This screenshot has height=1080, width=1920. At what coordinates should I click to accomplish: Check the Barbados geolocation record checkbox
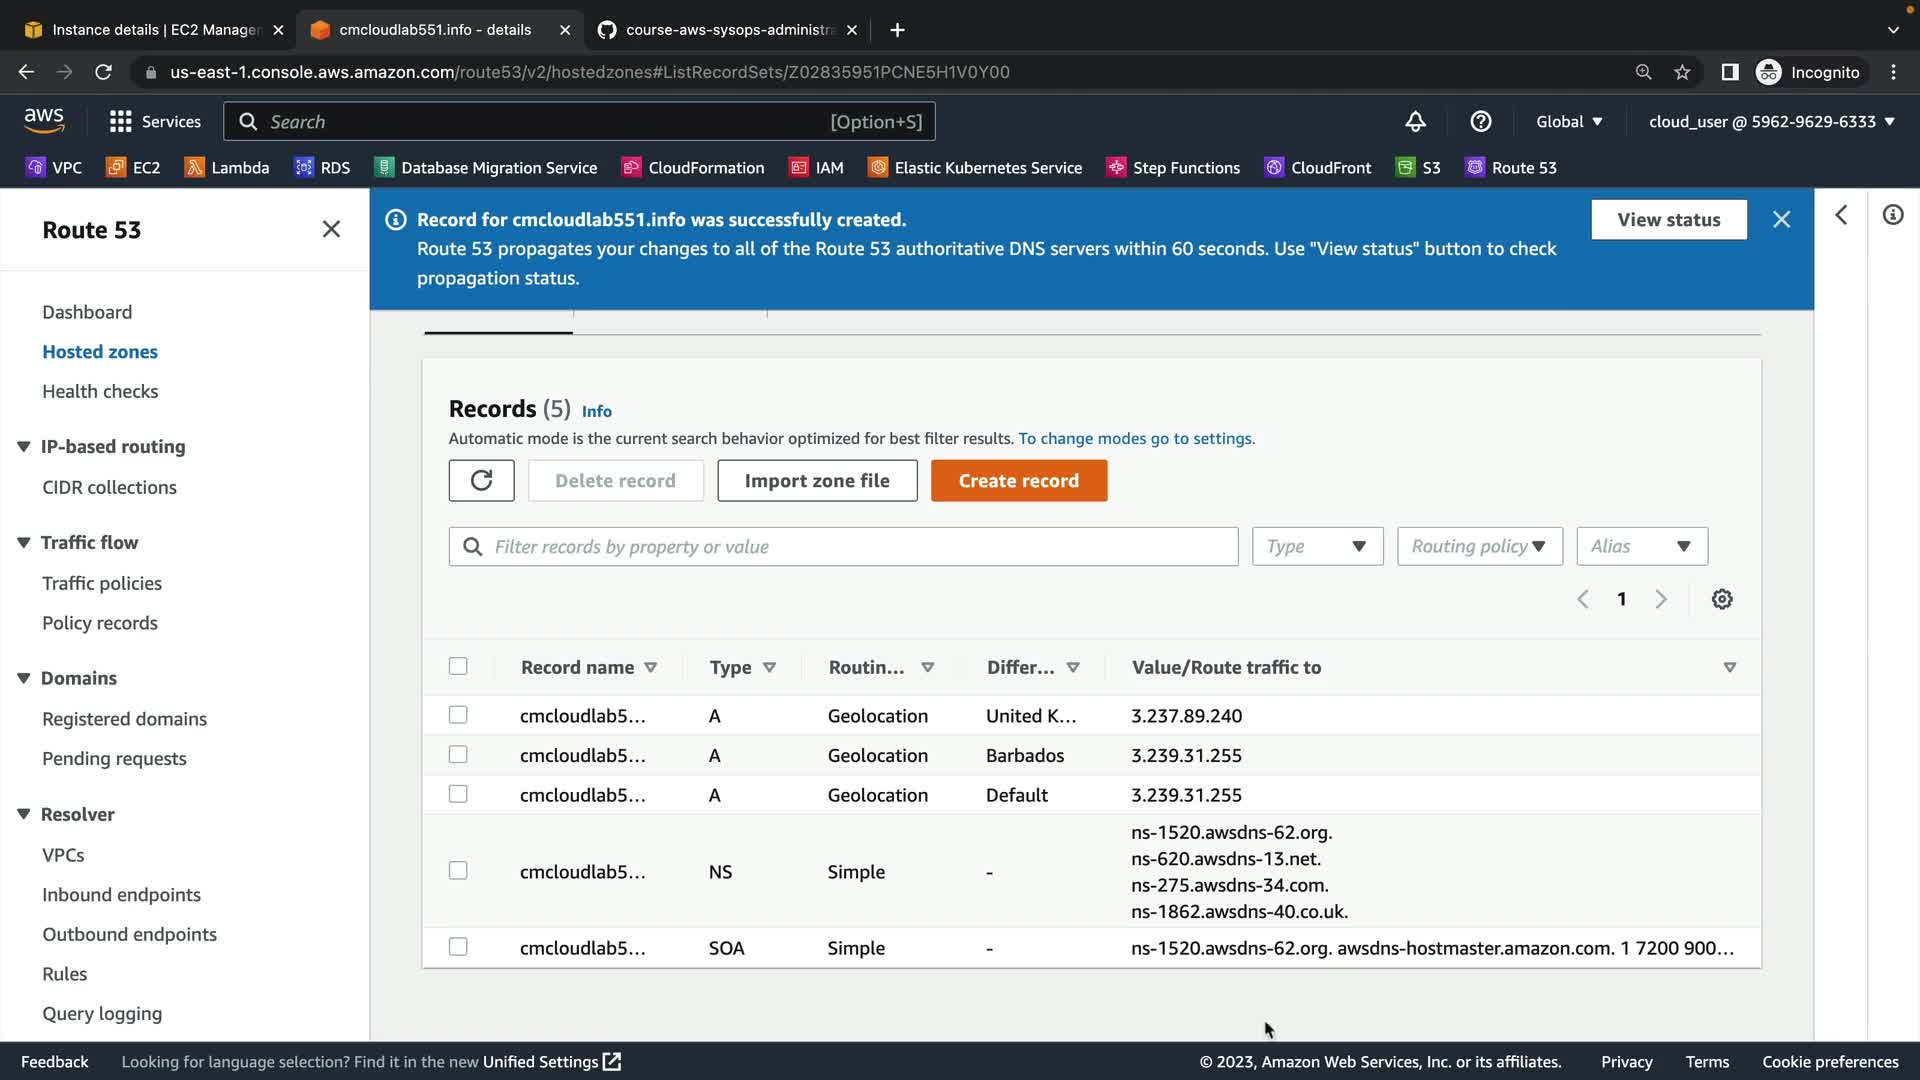coord(458,755)
